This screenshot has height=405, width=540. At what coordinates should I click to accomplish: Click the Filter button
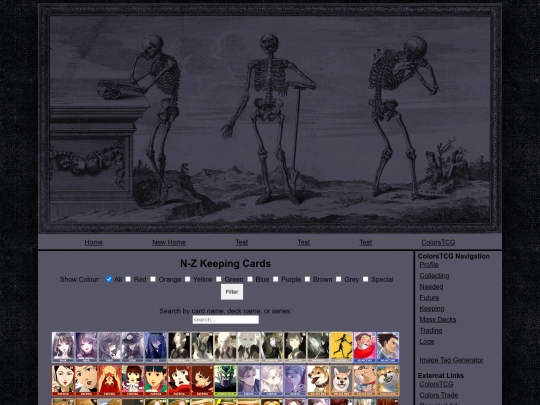[232, 292]
